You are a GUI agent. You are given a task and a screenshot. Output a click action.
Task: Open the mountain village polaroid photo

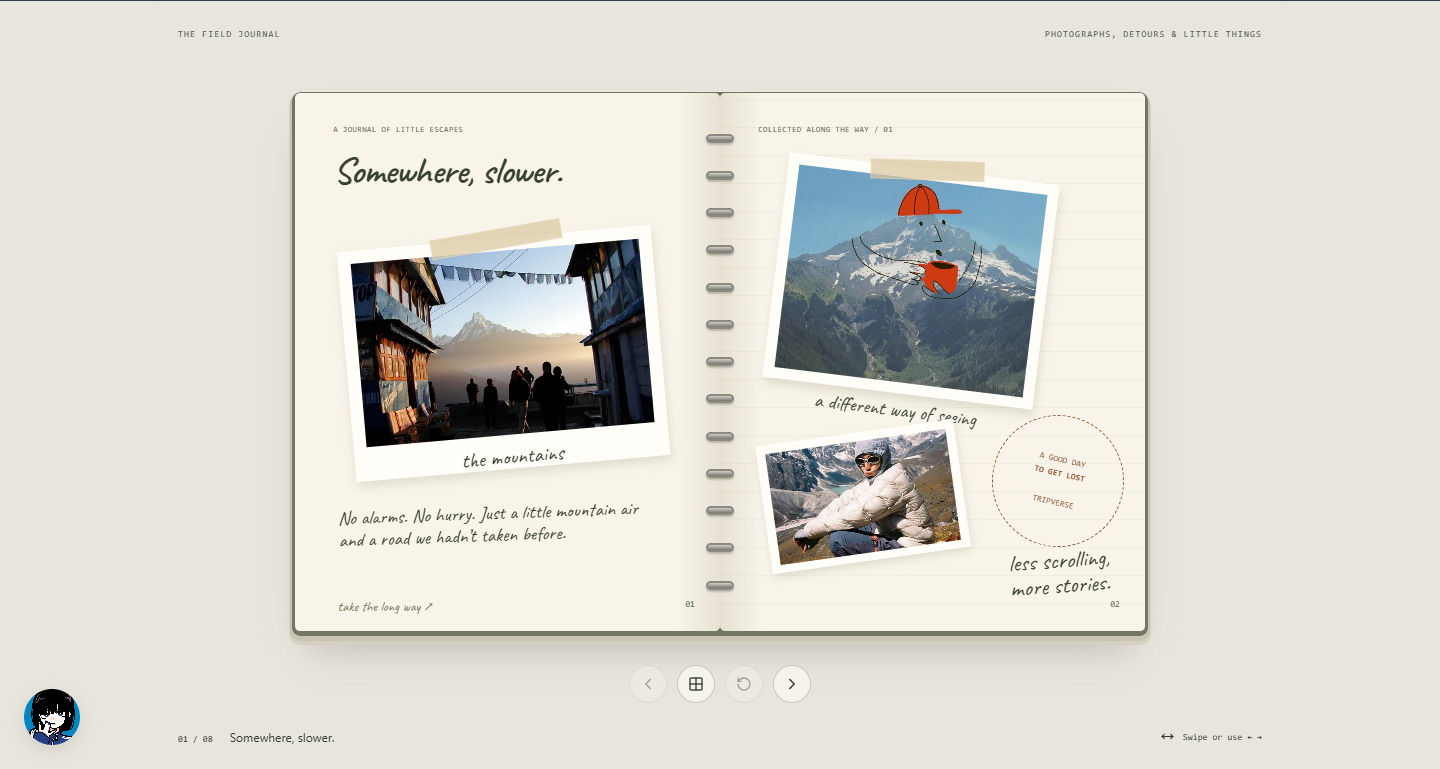point(503,353)
